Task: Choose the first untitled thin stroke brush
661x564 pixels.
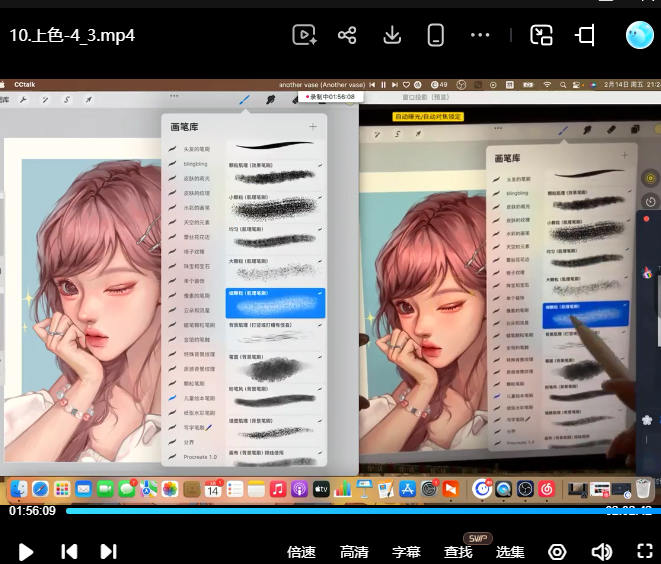Action: tap(275, 146)
